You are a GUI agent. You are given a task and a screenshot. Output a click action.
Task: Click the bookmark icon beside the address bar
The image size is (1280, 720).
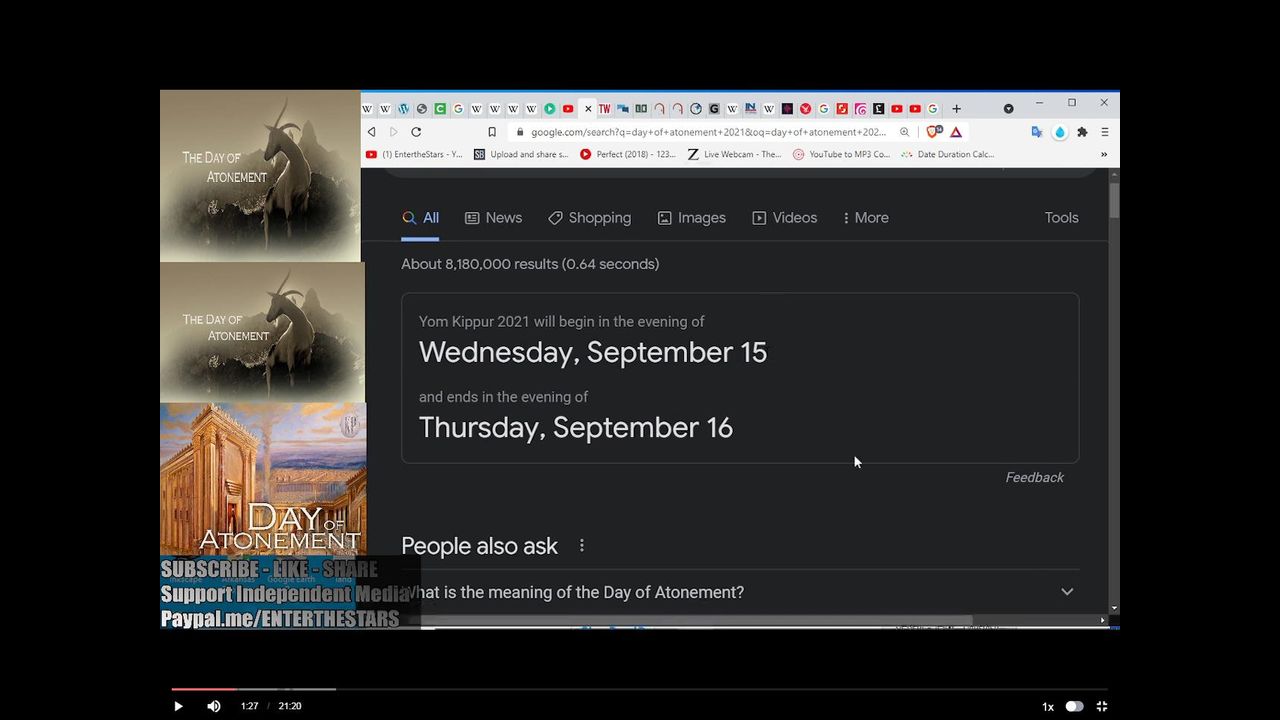(492, 132)
